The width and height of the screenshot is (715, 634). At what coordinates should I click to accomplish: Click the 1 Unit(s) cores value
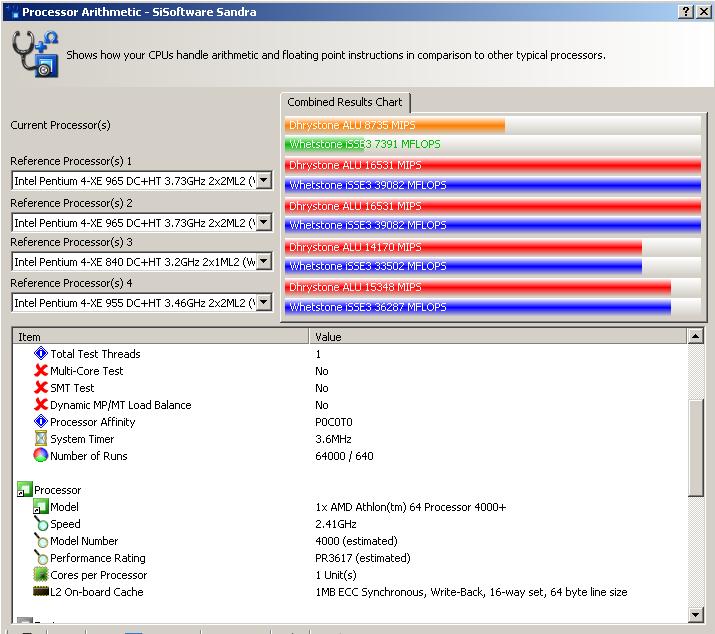[x=336, y=575]
